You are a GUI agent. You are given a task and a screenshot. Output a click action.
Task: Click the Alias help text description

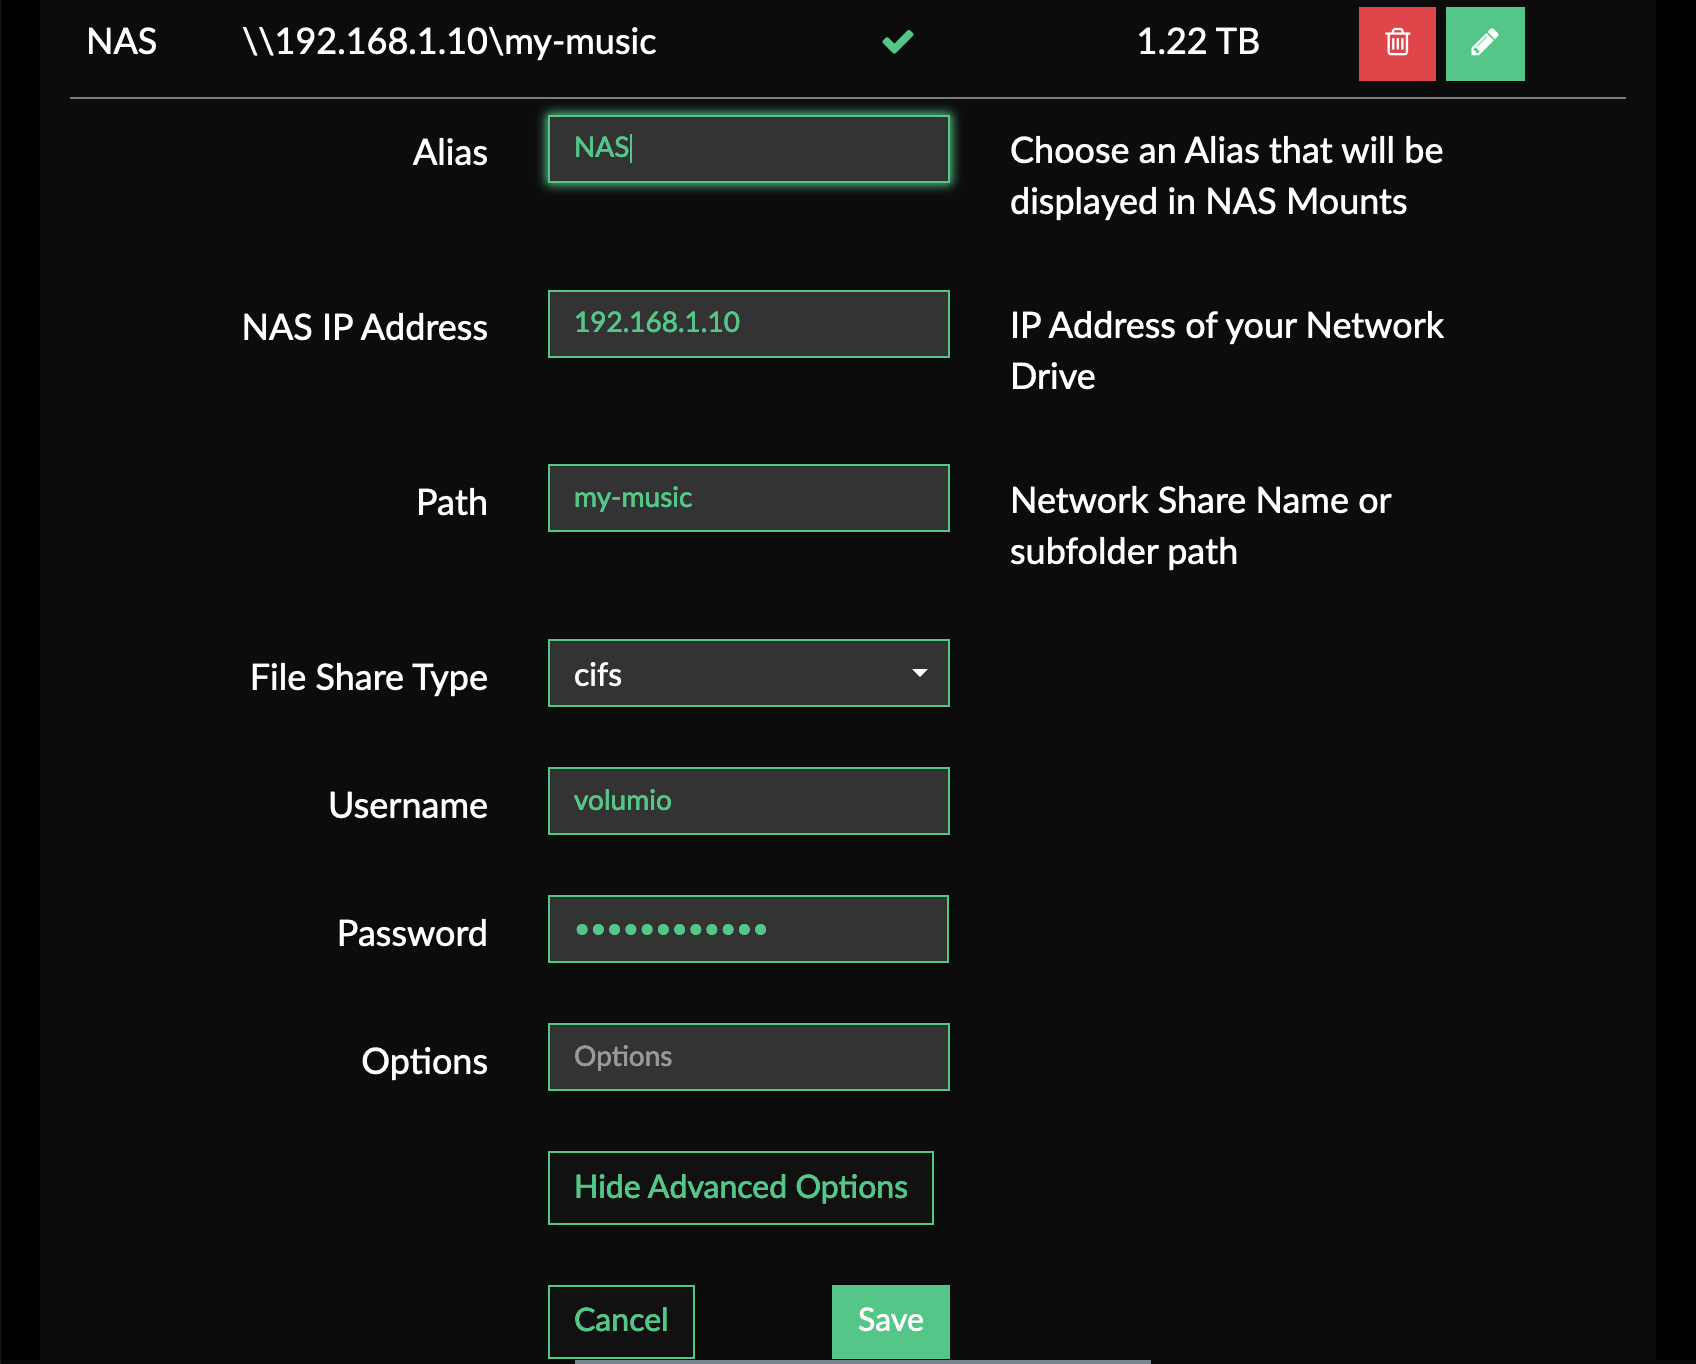pos(1226,176)
